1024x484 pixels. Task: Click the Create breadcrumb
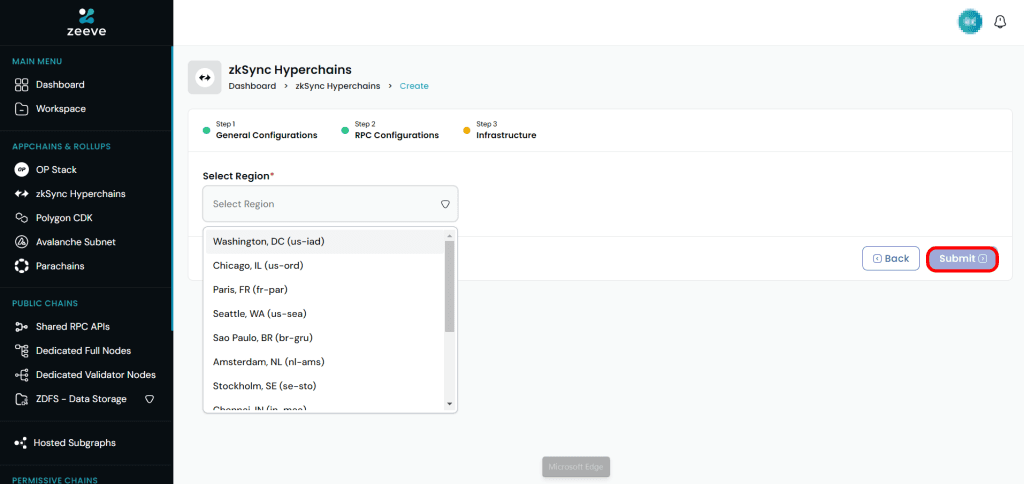414,86
